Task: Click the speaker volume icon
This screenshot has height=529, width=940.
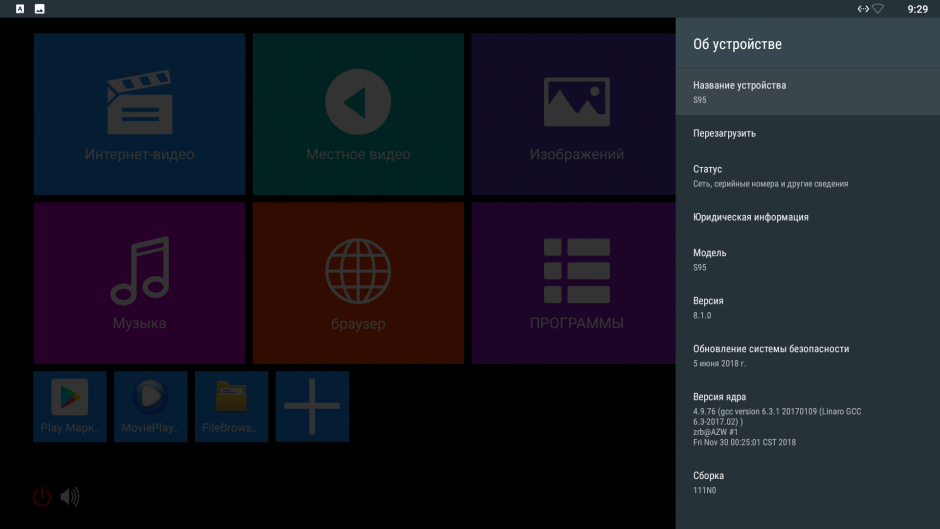Action: (x=70, y=497)
